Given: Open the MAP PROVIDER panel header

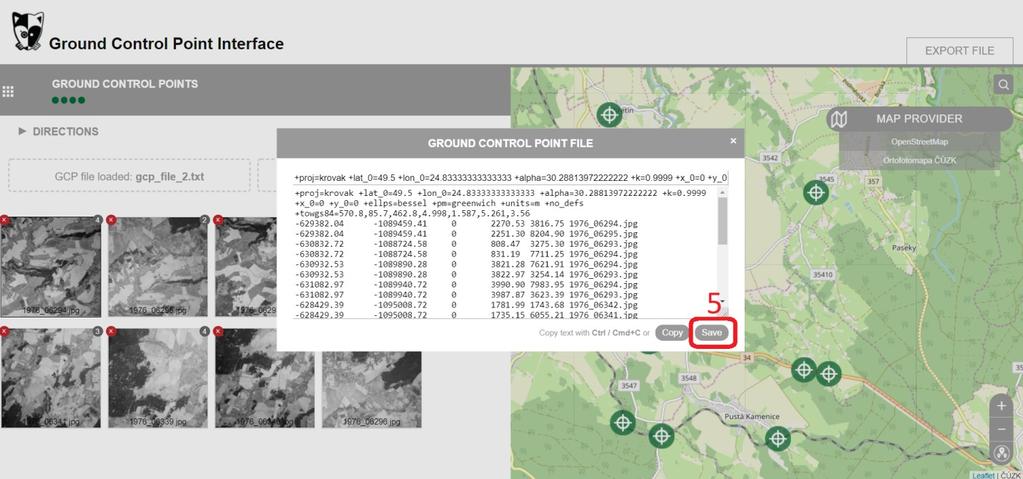Looking at the screenshot, I should pyautogui.click(x=919, y=119).
